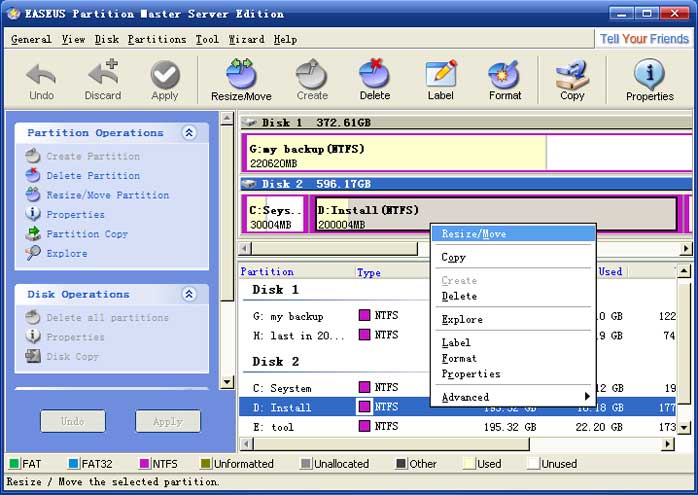The width and height of the screenshot is (698, 495).
Task: Click the Discard toolbar icon
Action: 103,72
